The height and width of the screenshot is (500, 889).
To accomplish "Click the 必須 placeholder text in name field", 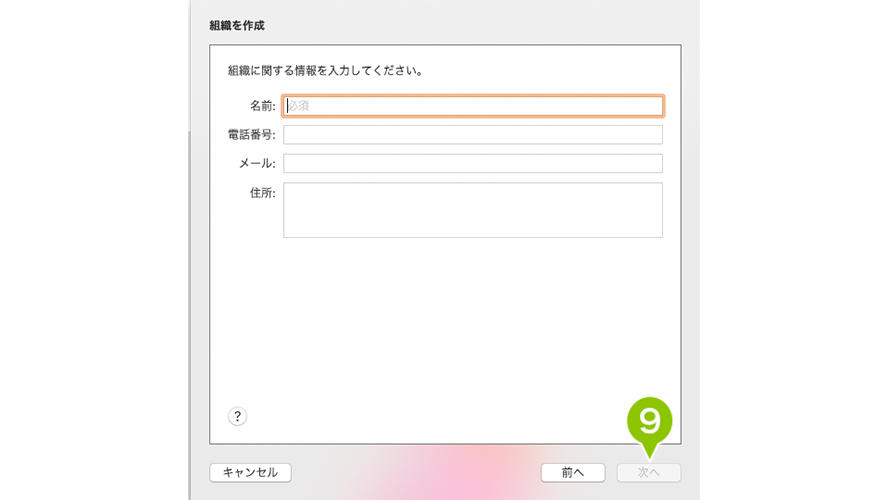I will click(x=299, y=106).
